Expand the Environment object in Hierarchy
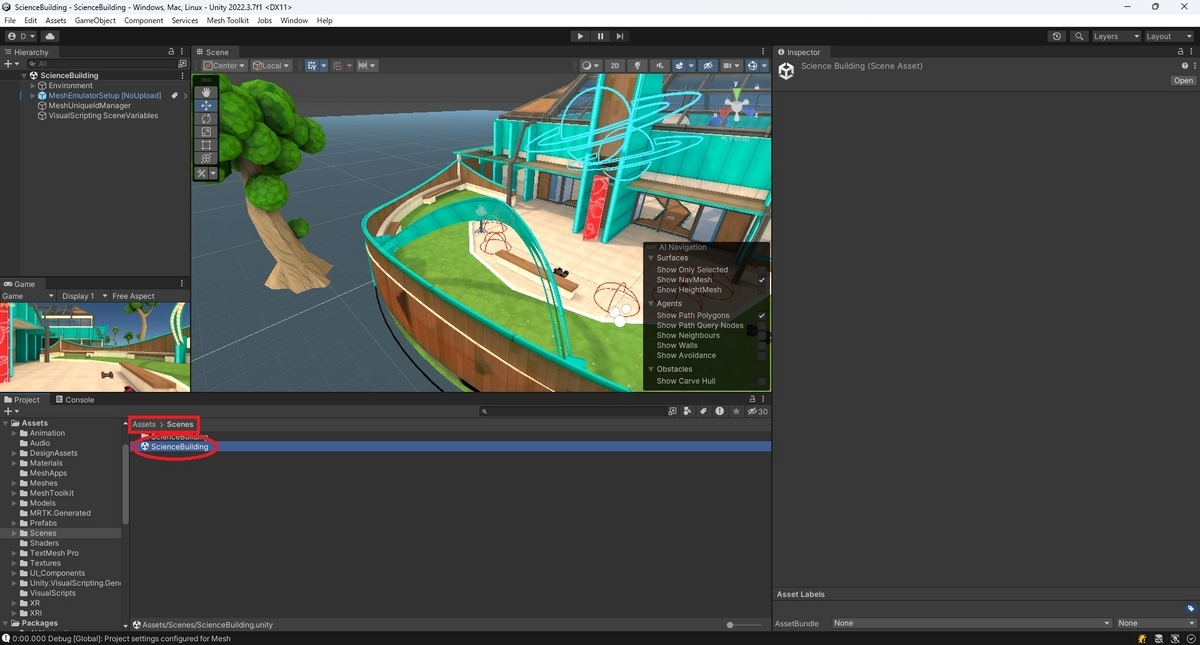The width and height of the screenshot is (1200, 645). [x=33, y=85]
